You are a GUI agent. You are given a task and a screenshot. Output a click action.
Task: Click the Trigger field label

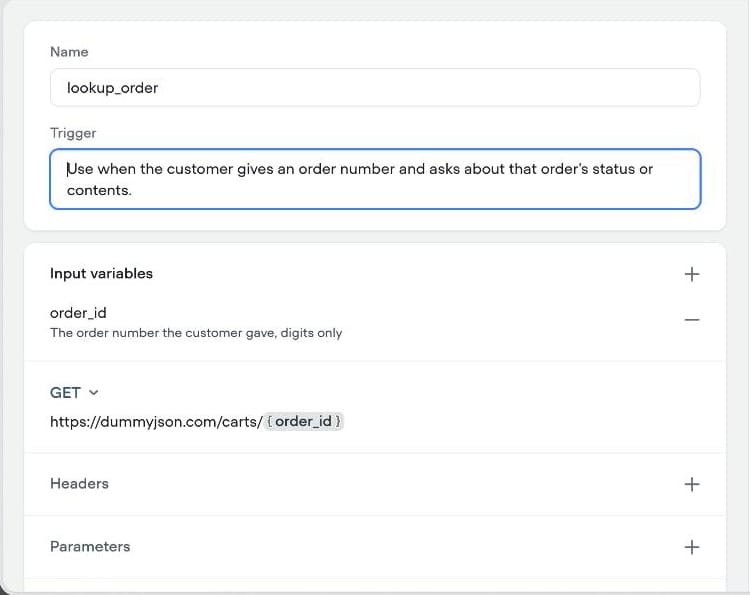click(x=73, y=133)
